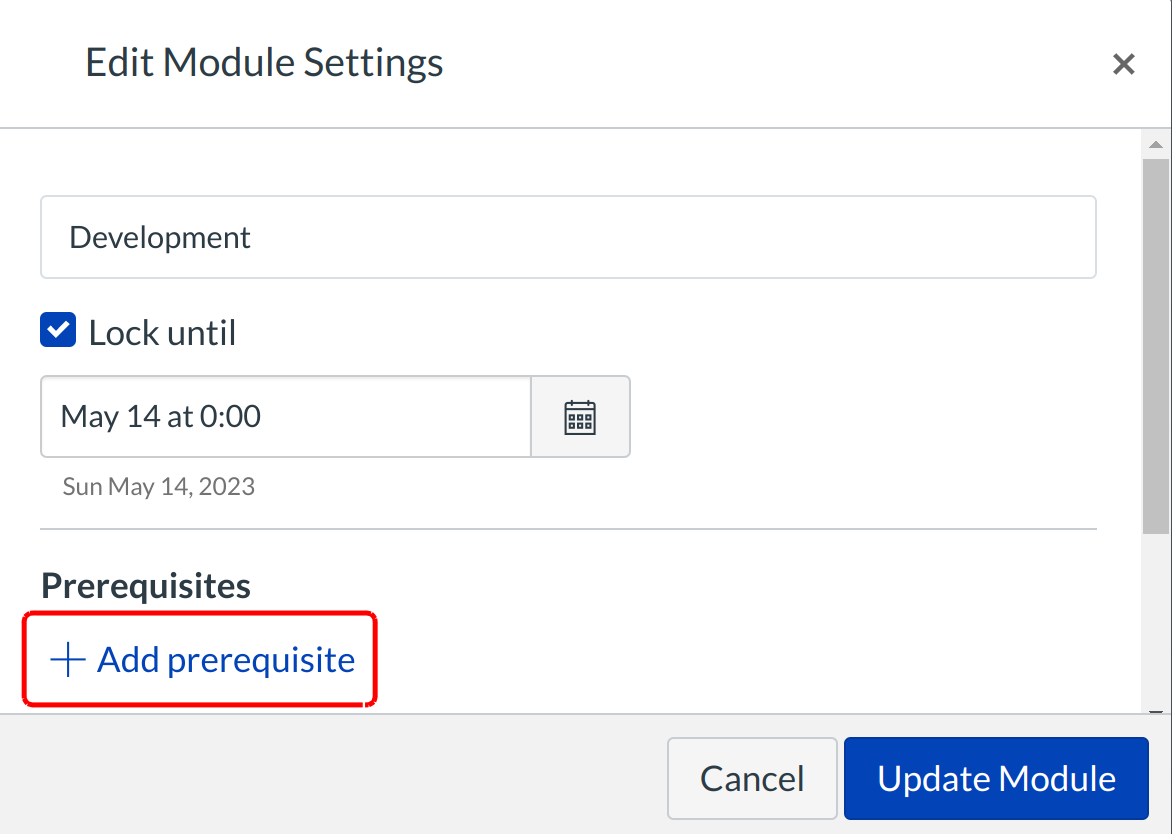
Task: Click the Lock until label text
Action: [x=162, y=333]
